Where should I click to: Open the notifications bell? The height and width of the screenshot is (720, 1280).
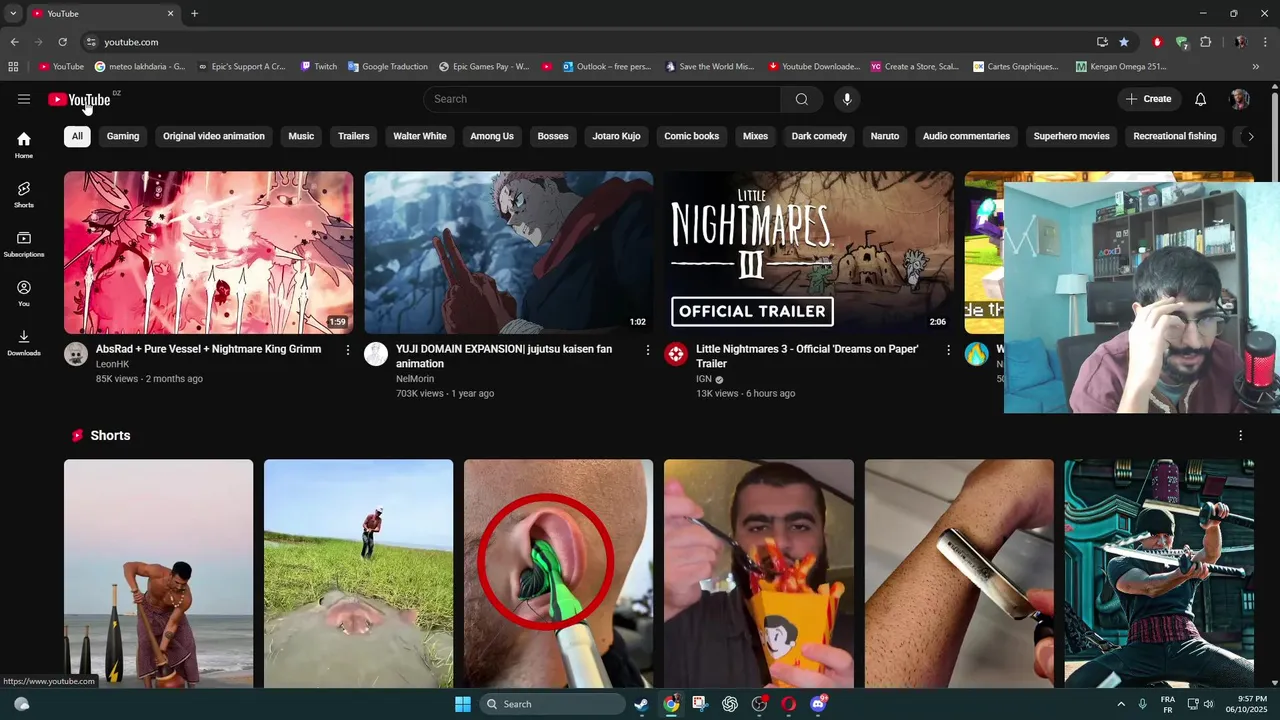tap(1200, 99)
